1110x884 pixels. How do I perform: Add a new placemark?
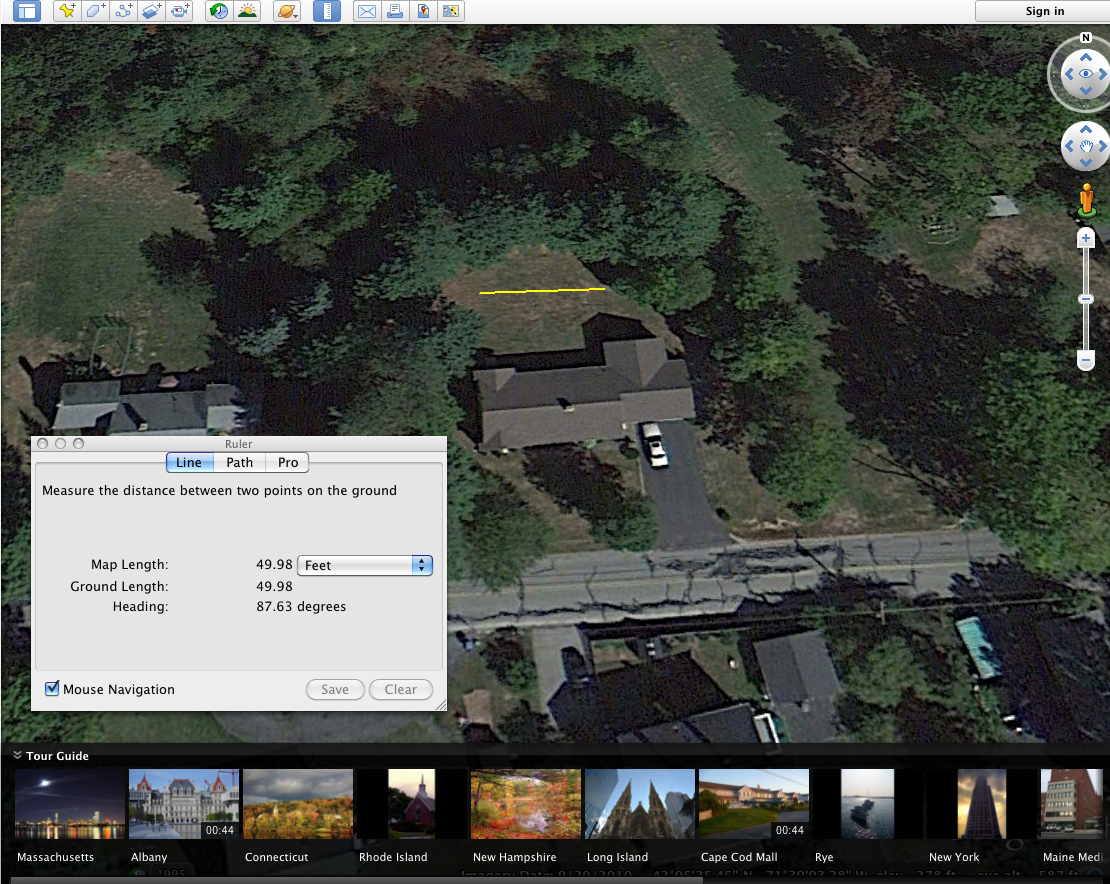(x=67, y=11)
